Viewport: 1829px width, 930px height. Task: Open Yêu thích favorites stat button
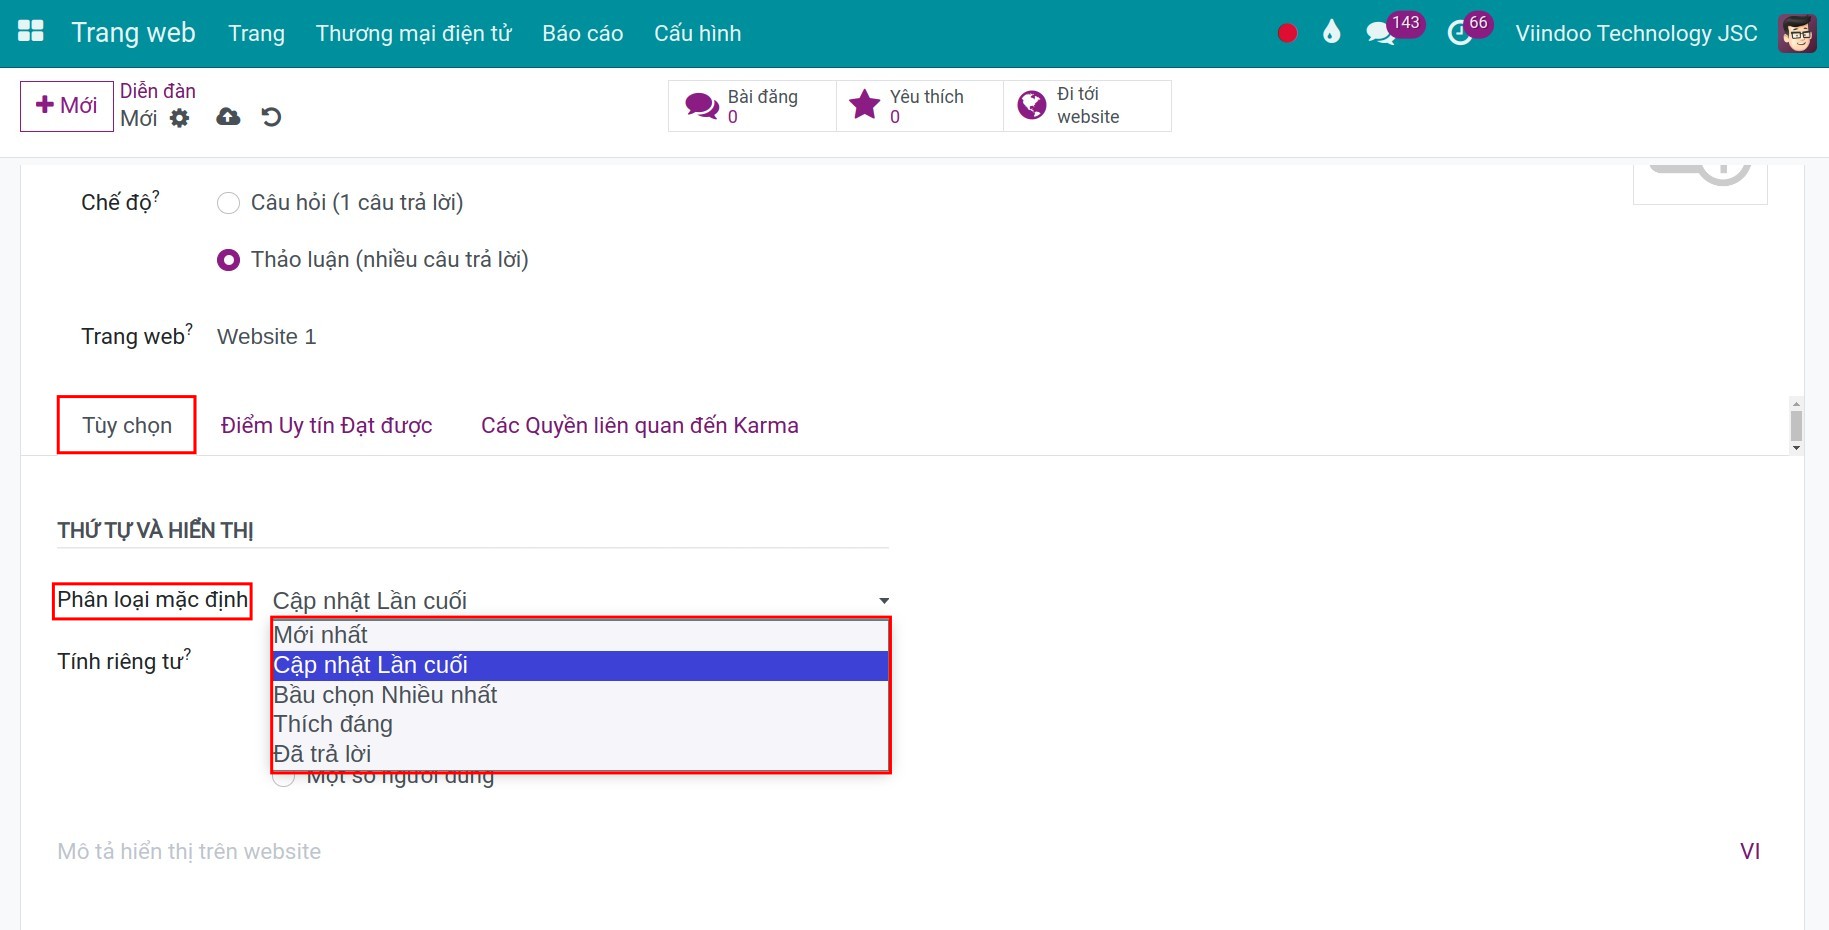(x=919, y=106)
